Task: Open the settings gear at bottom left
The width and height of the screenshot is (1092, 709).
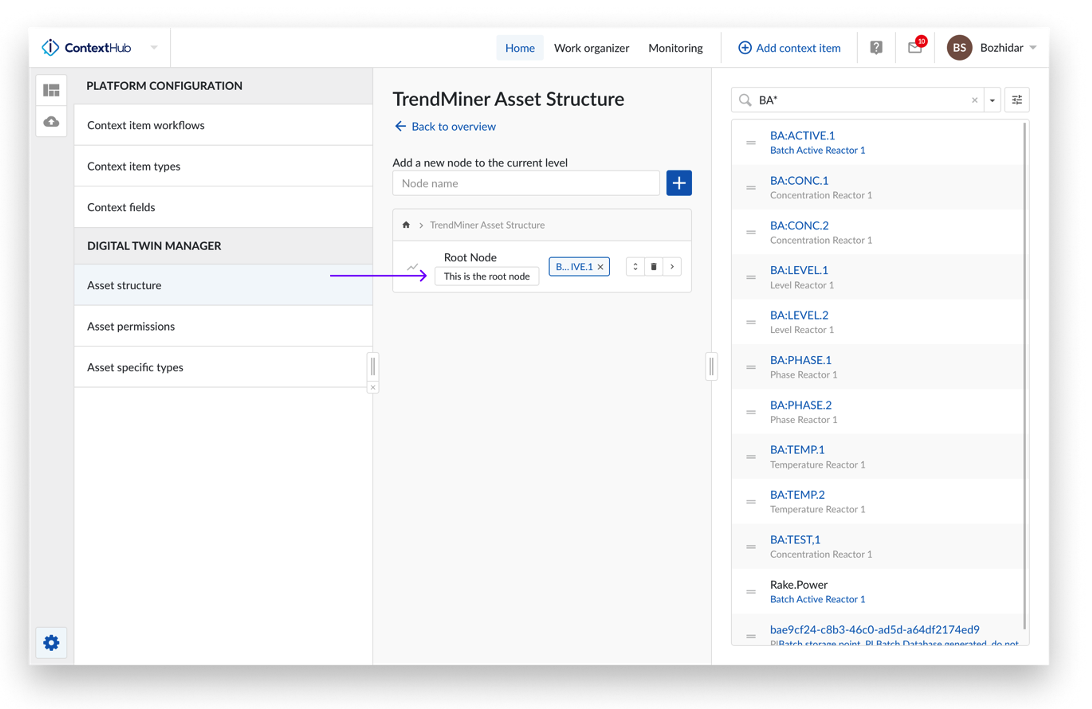Action: (52, 643)
